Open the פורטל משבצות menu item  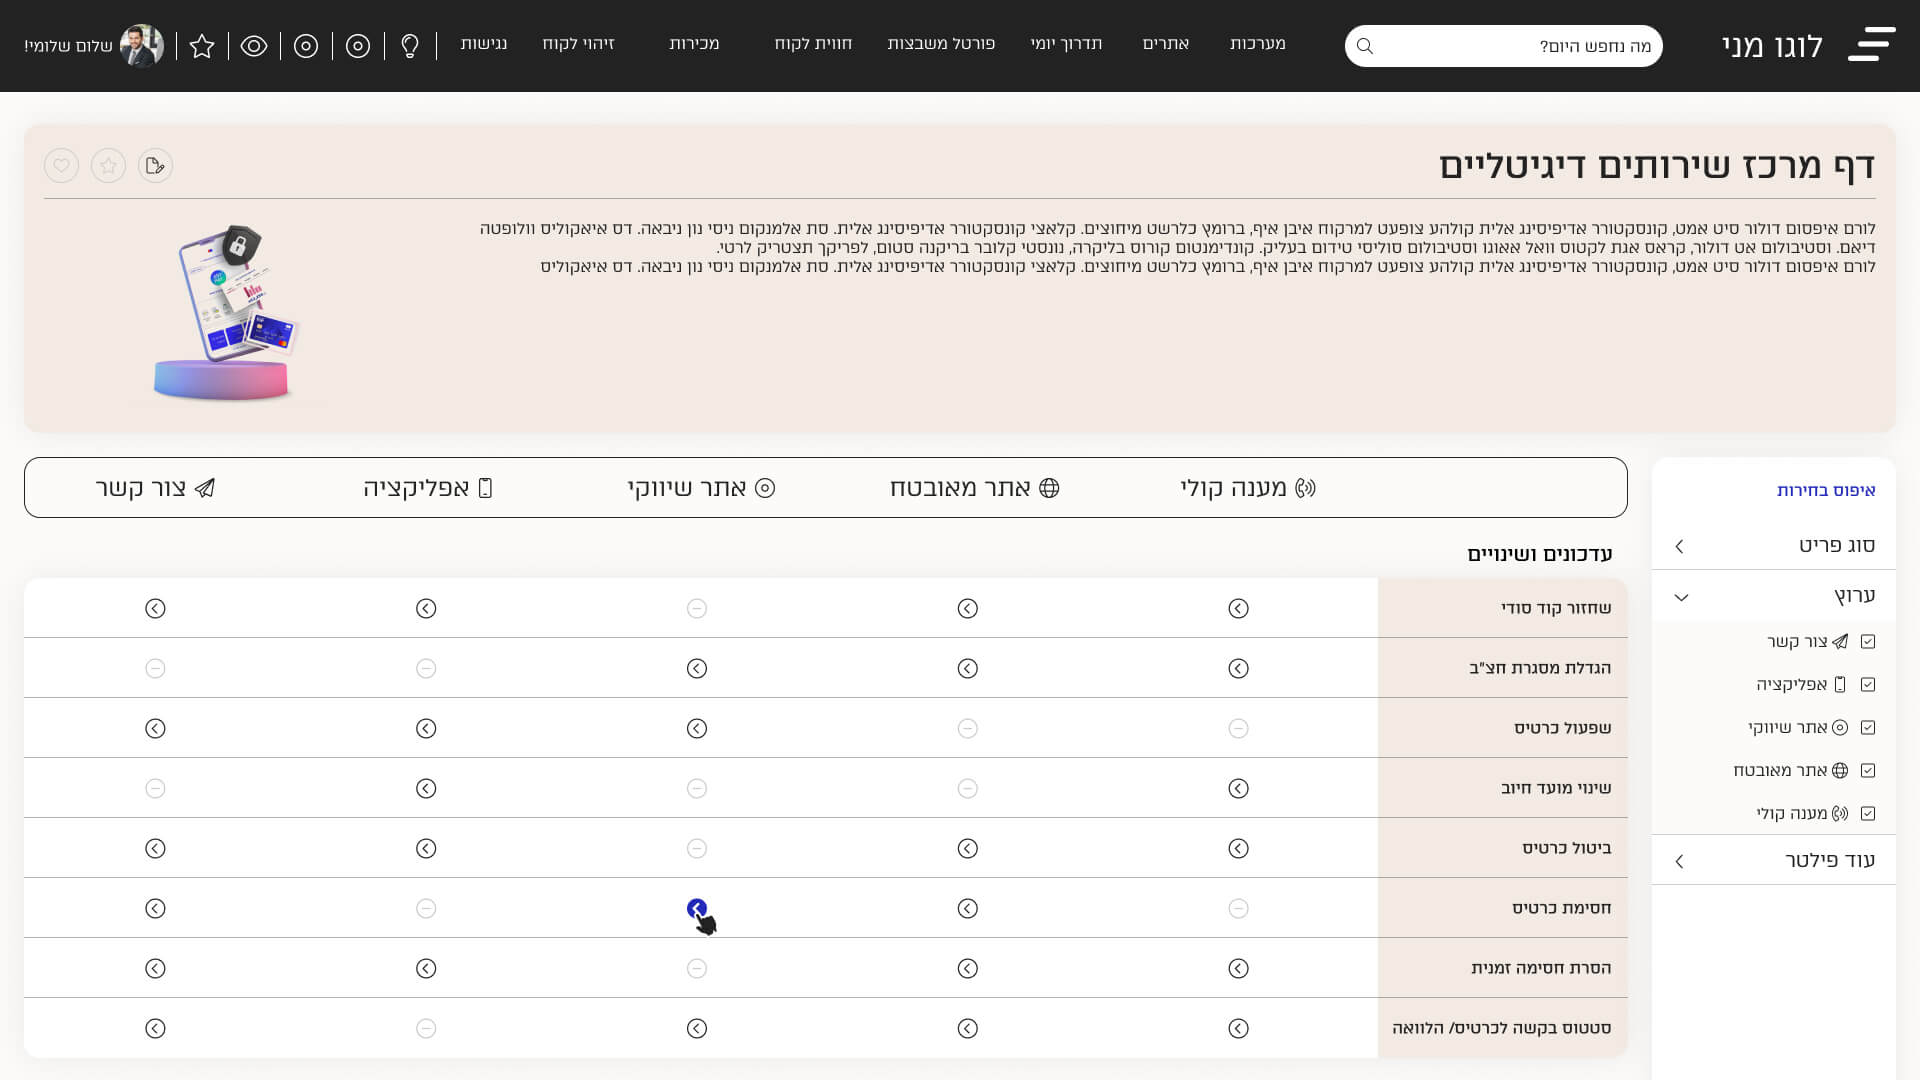pos(941,44)
